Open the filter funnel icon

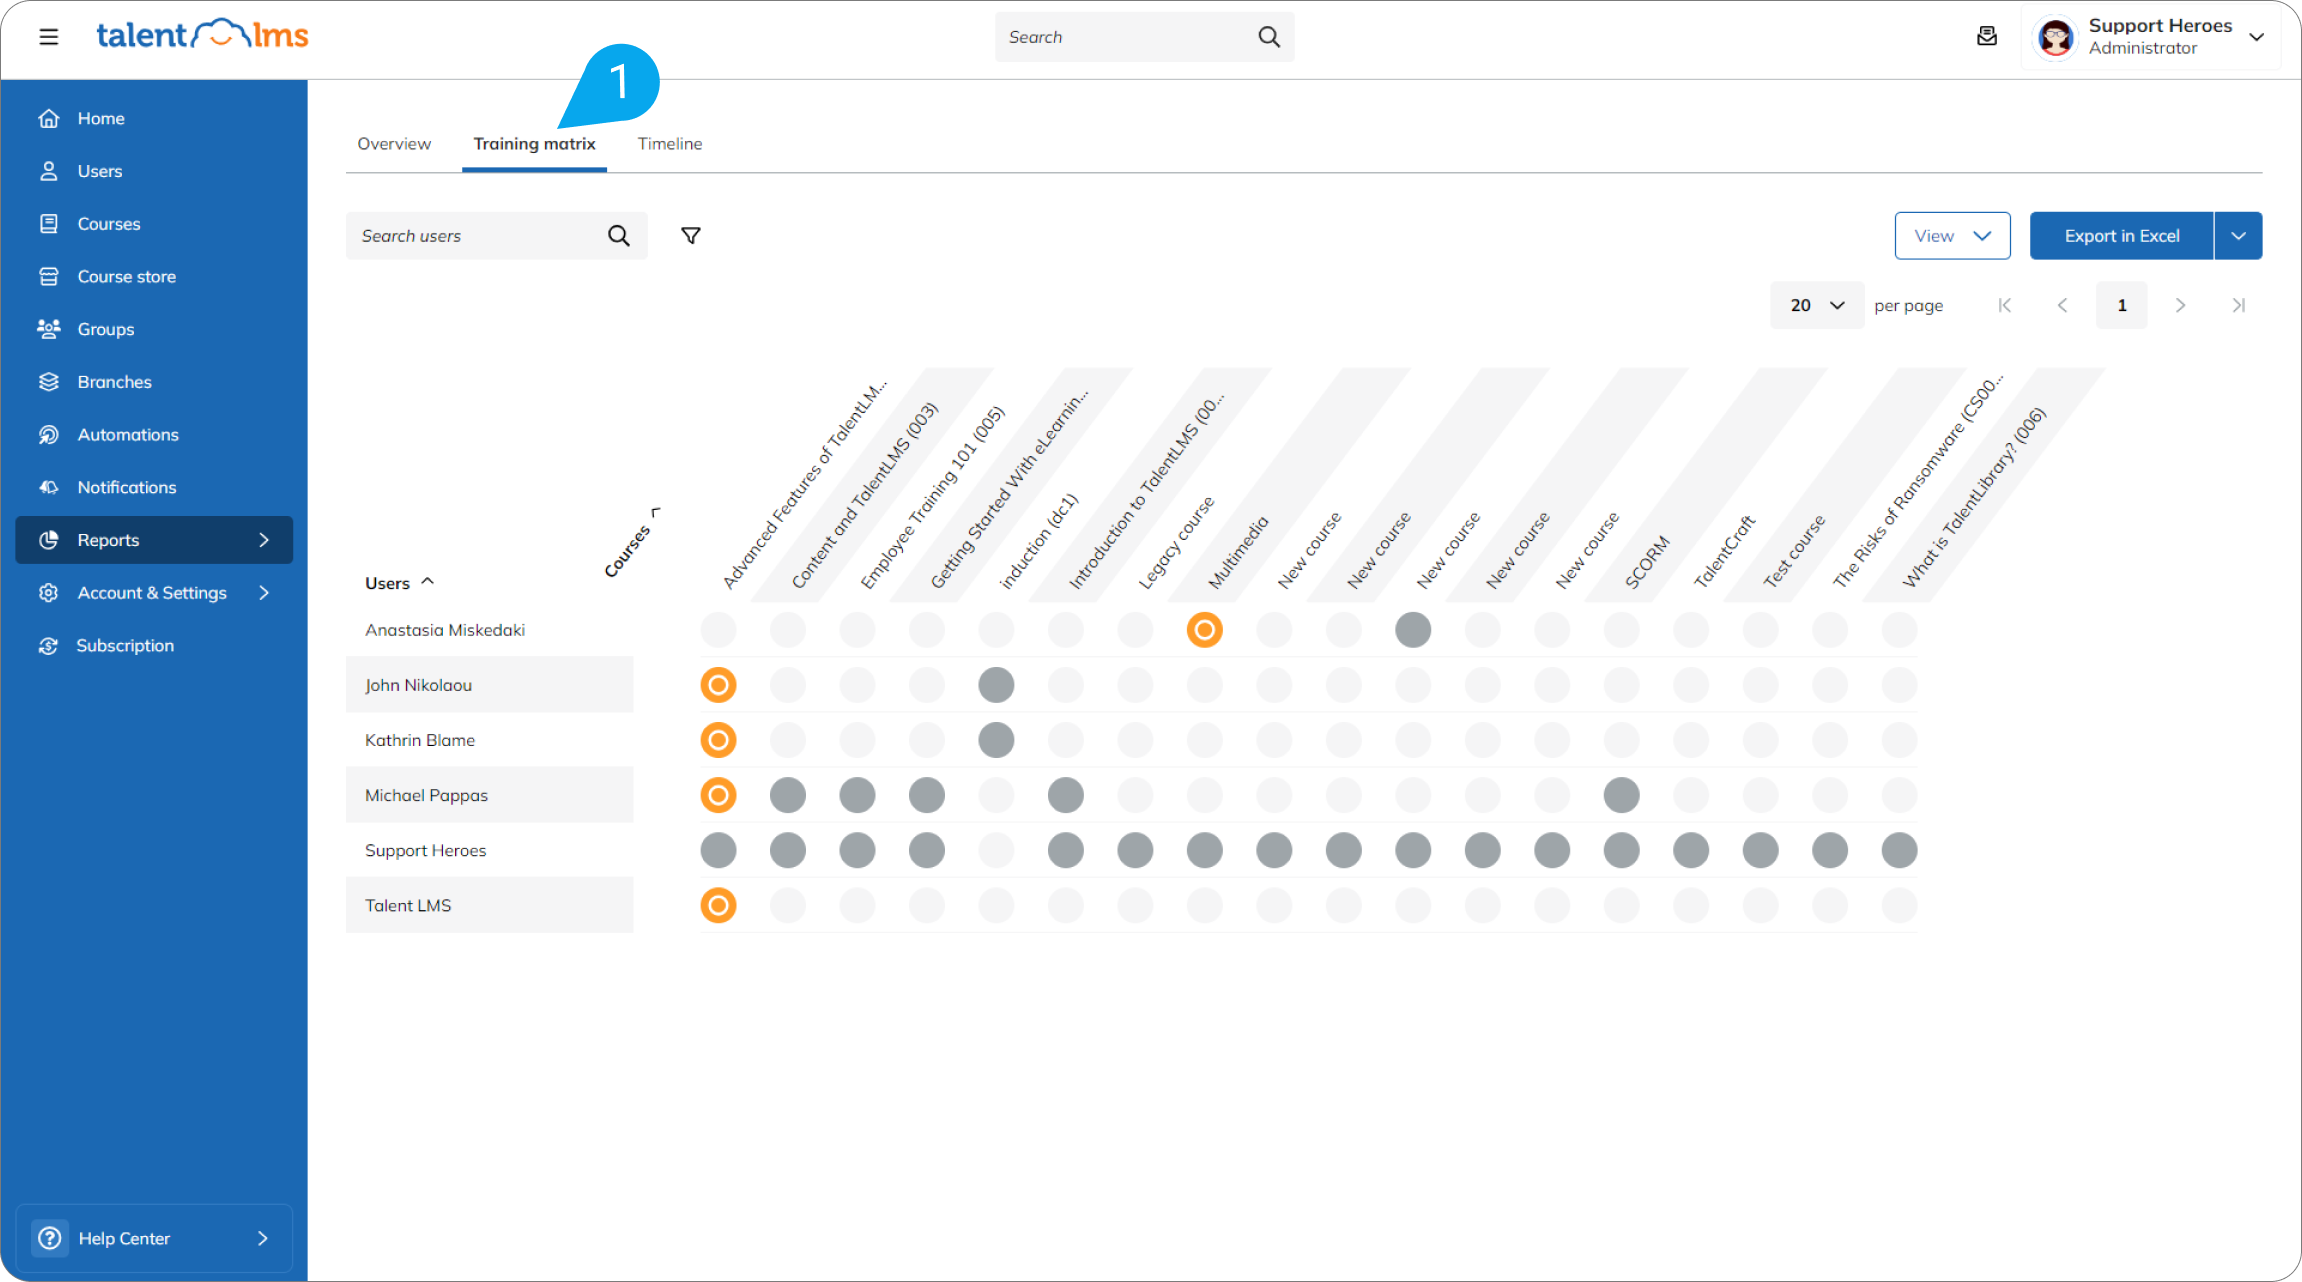click(690, 236)
